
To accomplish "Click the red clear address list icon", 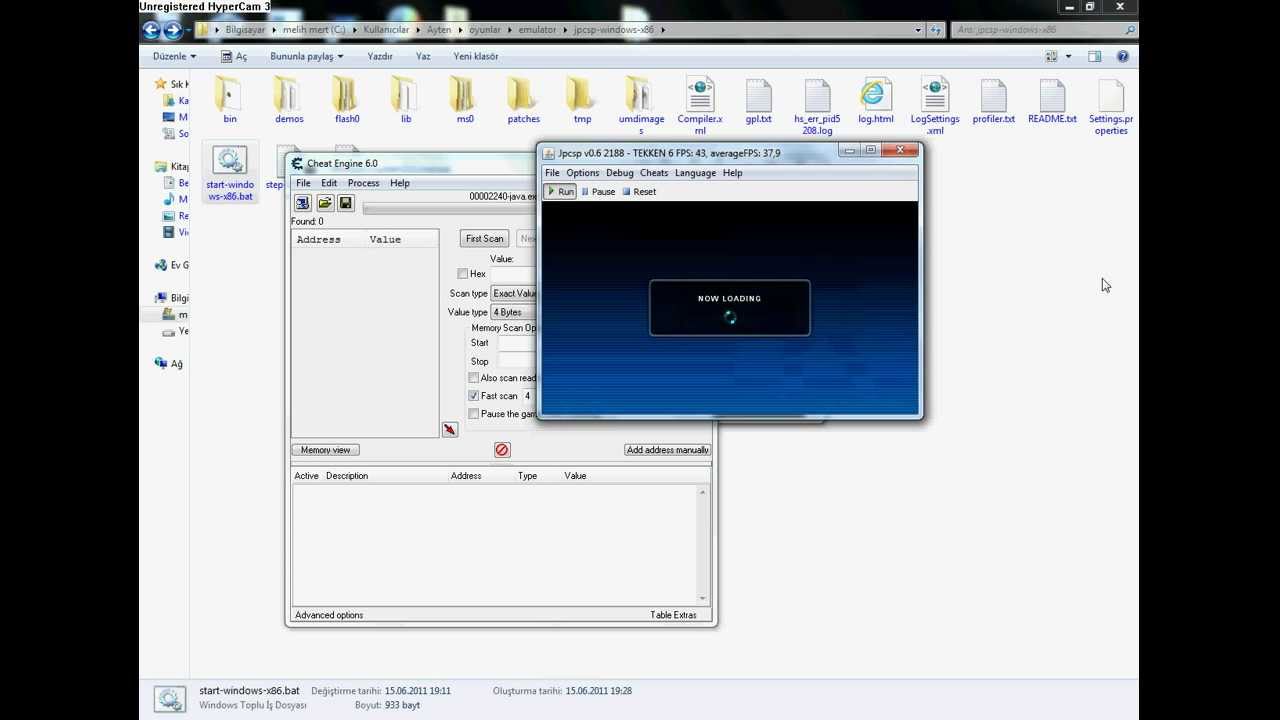I will pyautogui.click(x=502, y=450).
